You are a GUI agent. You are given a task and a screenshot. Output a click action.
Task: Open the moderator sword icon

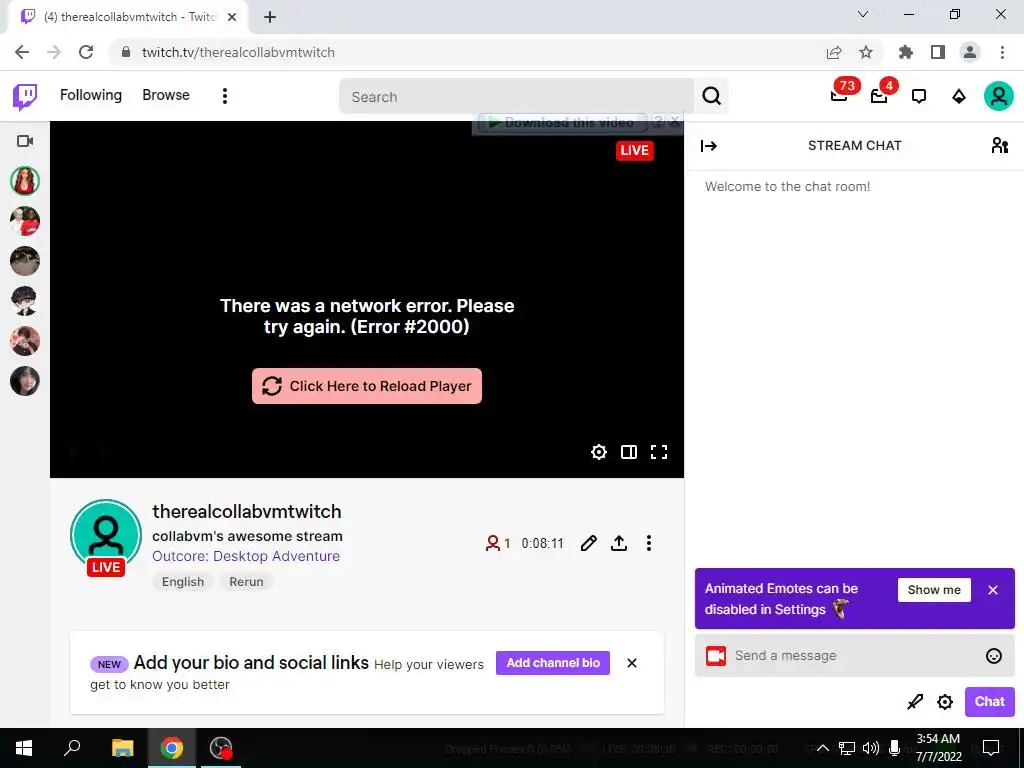pyautogui.click(x=915, y=702)
